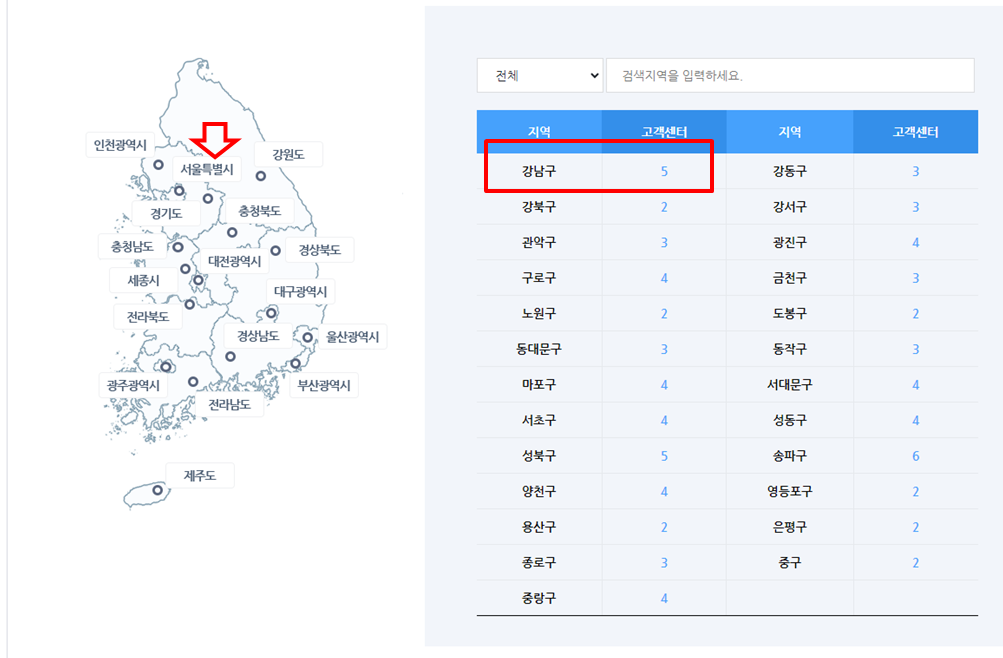Viewport: 1003px width, 658px height.
Task: Click the 마포구 count 4 link
Action: (664, 384)
